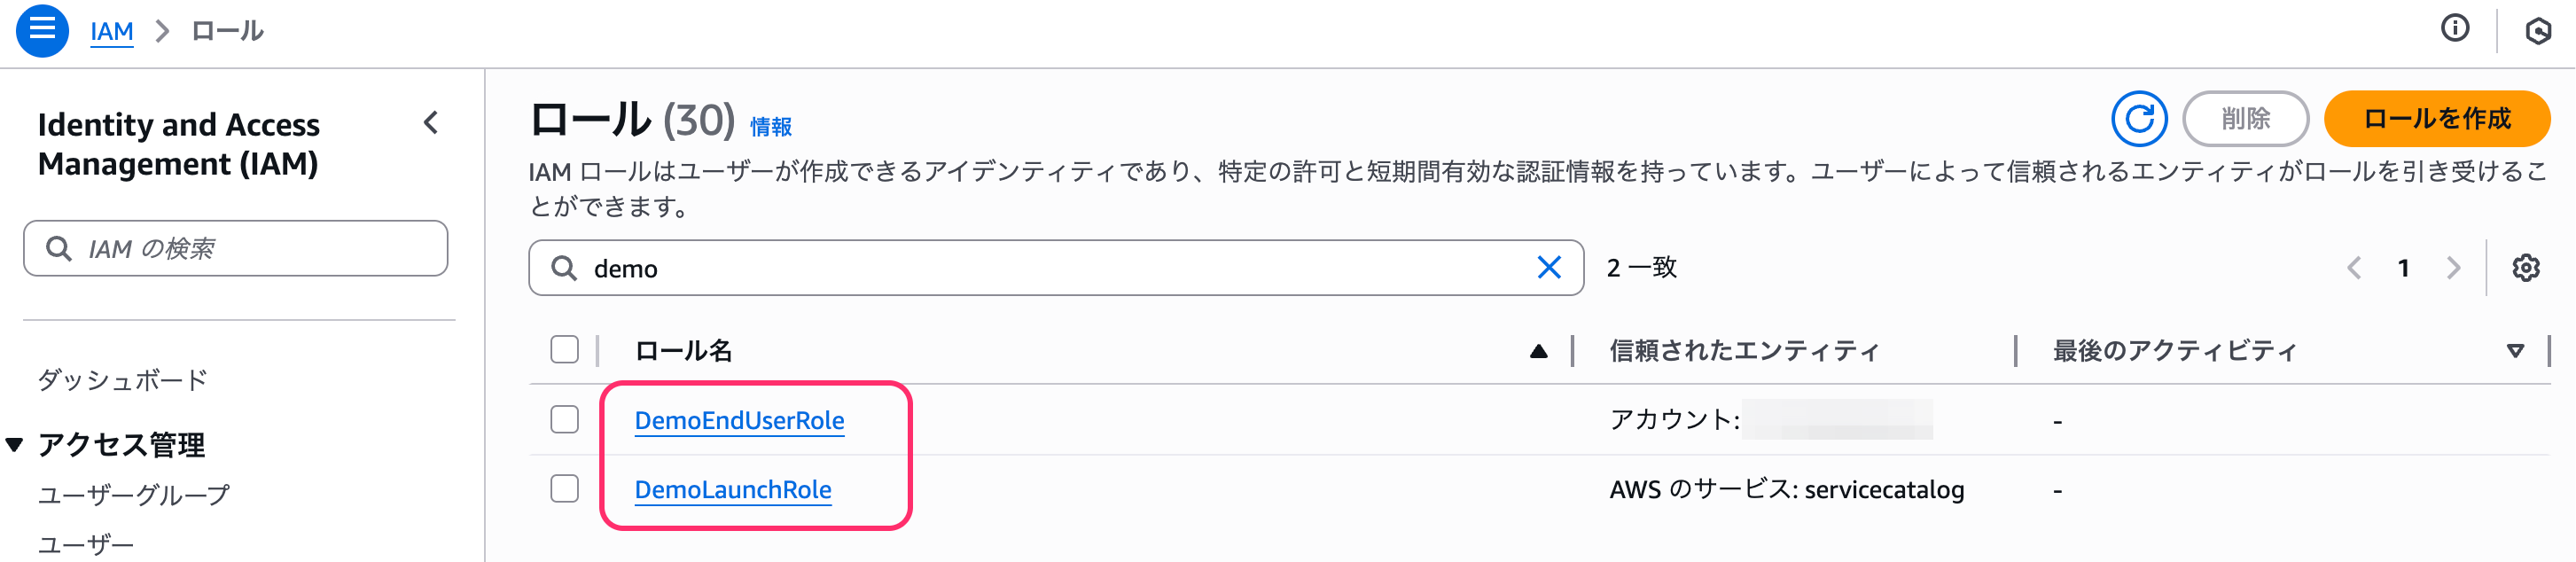Check the DemoLaunchRole checkbox
Screen dimensions: 2576x562
[563, 489]
